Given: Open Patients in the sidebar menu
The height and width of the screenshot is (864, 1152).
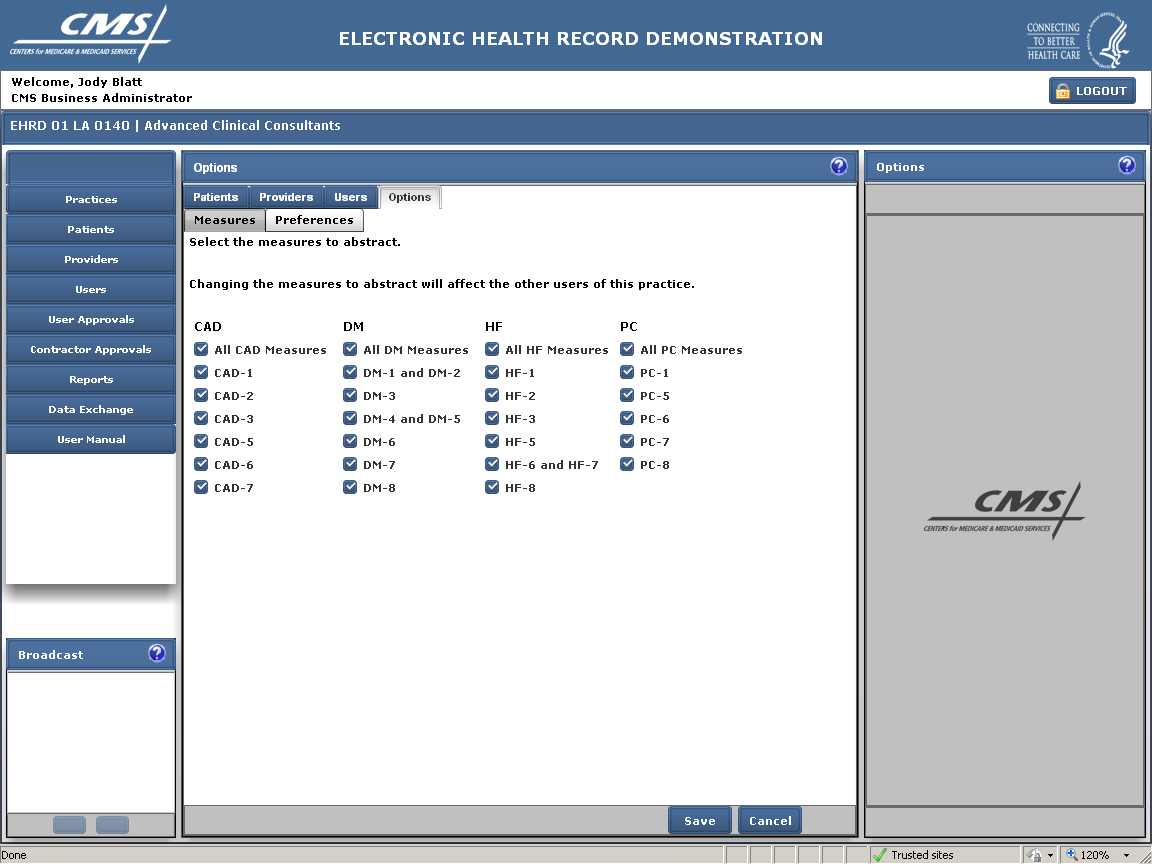Looking at the screenshot, I should tap(91, 229).
